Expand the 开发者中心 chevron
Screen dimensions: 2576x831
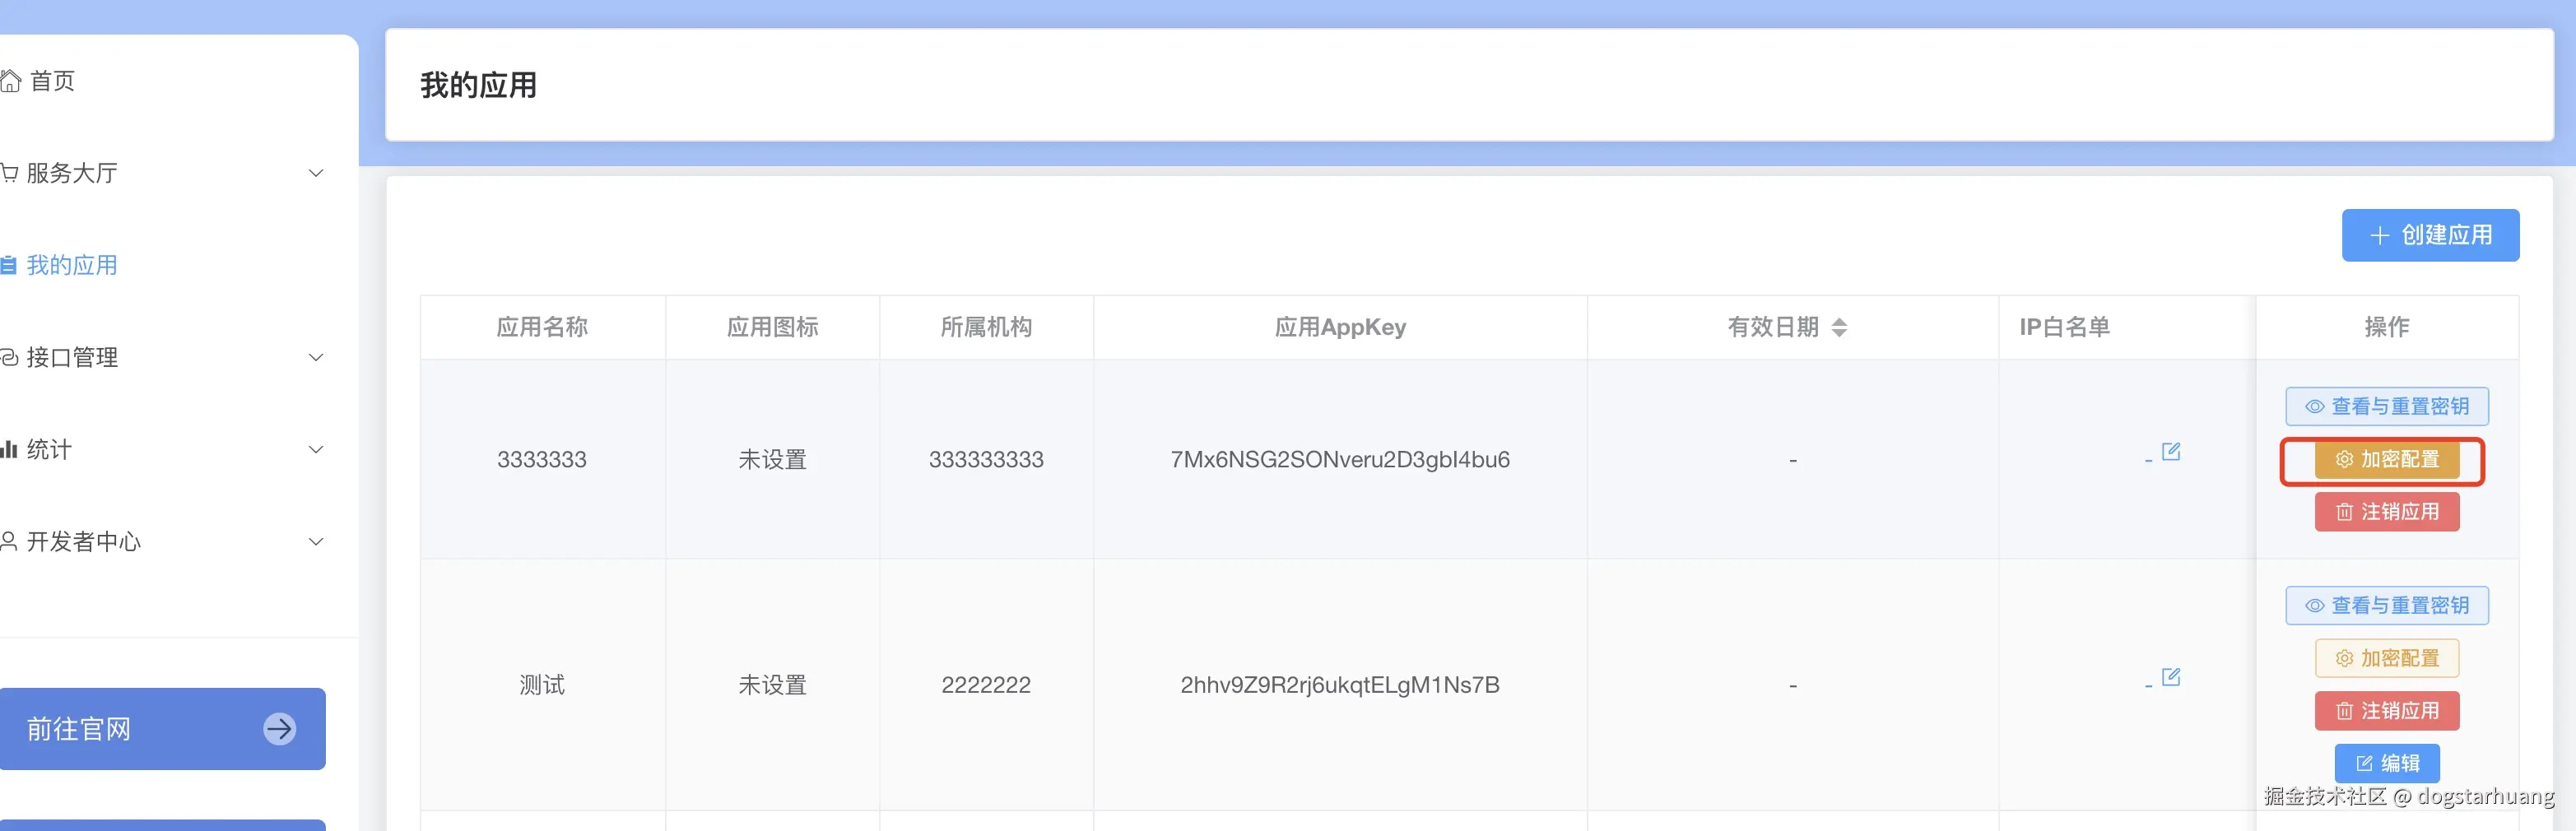316,541
